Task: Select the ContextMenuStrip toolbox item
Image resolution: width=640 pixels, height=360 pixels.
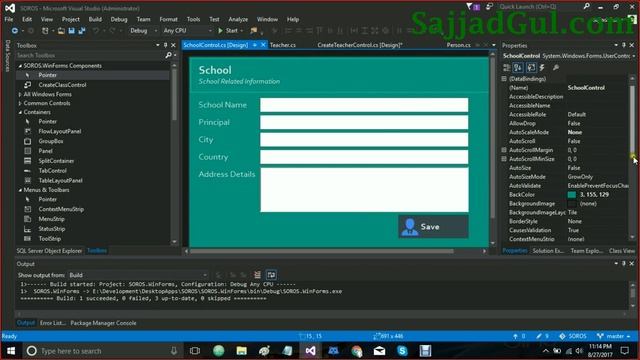Action: [61, 209]
